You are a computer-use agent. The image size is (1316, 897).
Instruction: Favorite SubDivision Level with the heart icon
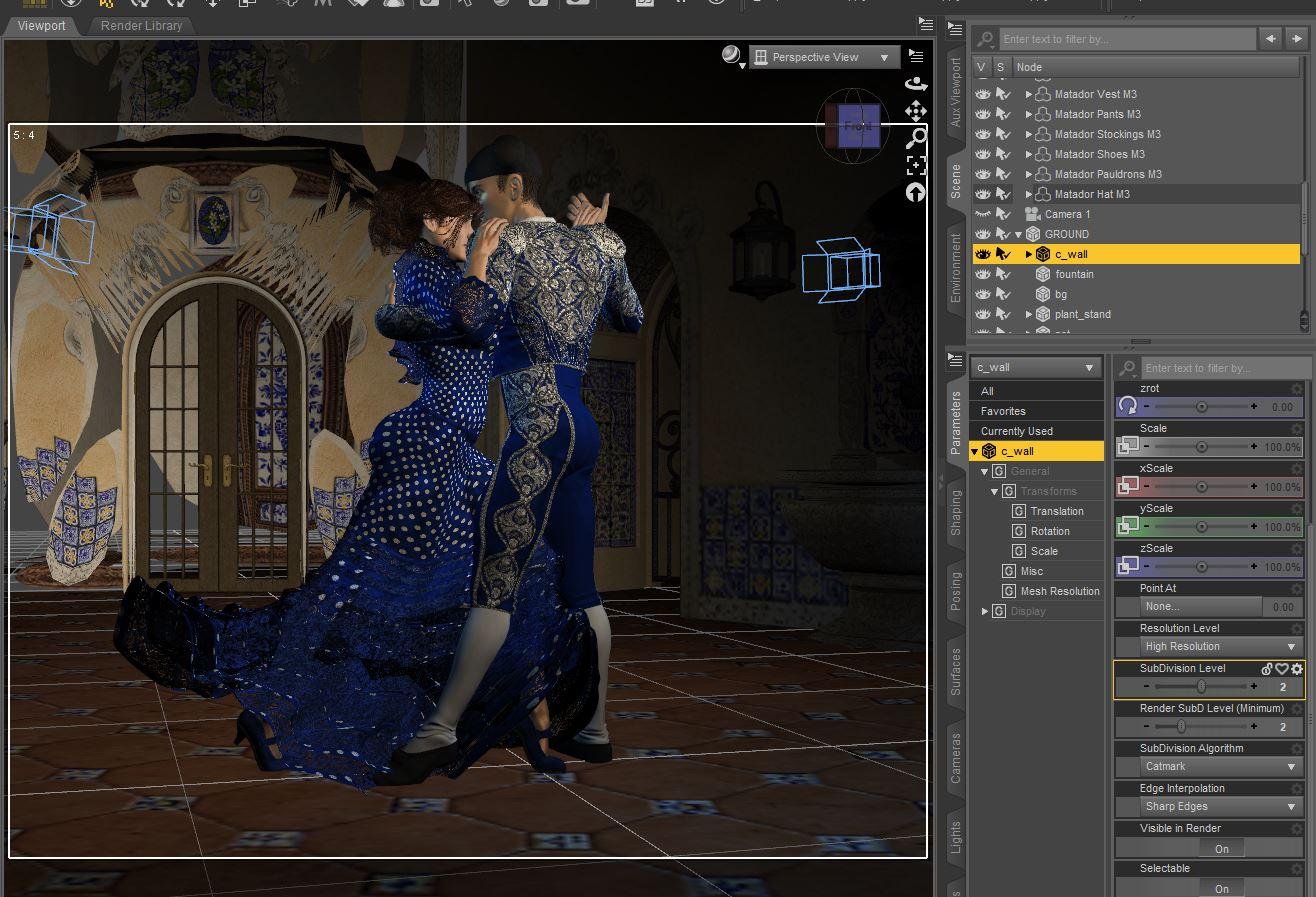pyautogui.click(x=1282, y=669)
